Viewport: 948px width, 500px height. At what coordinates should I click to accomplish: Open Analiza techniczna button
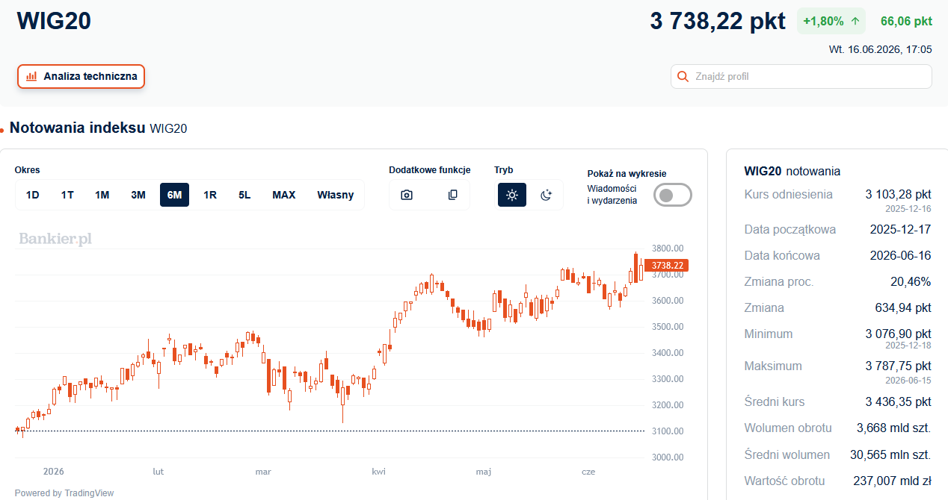pos(81,76)
